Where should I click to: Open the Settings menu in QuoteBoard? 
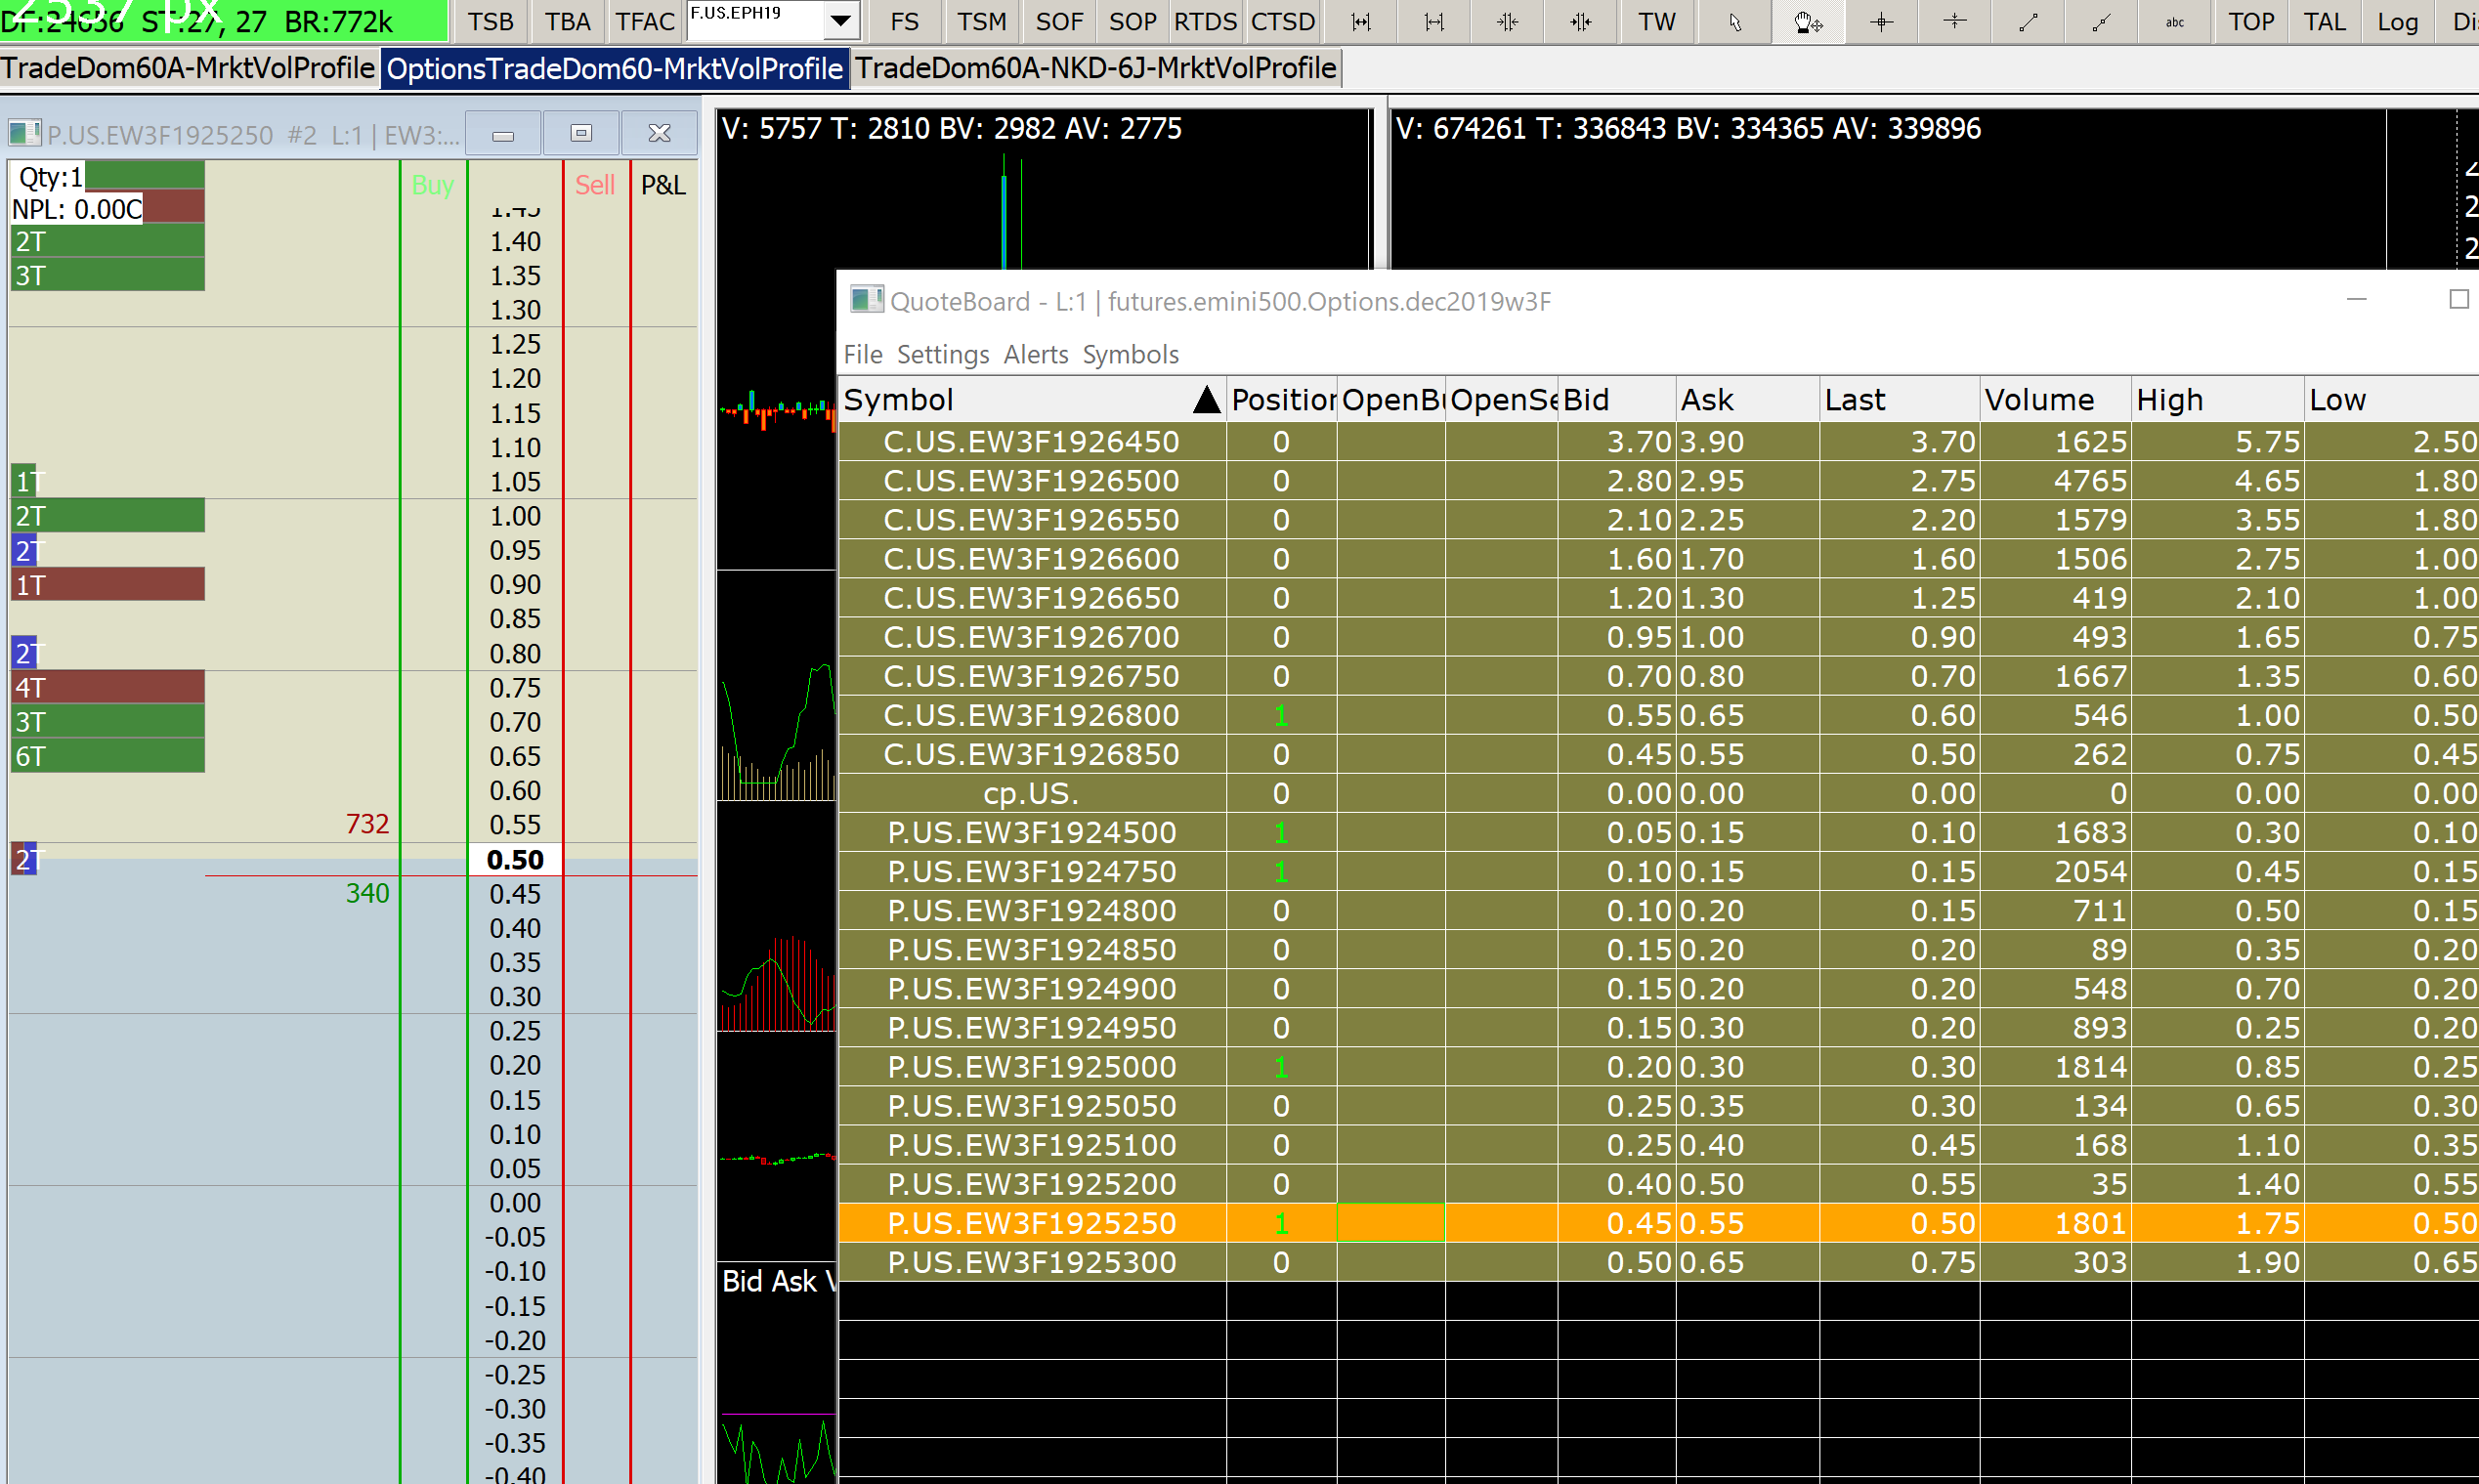pyautogui.click(x=942, y=355)
